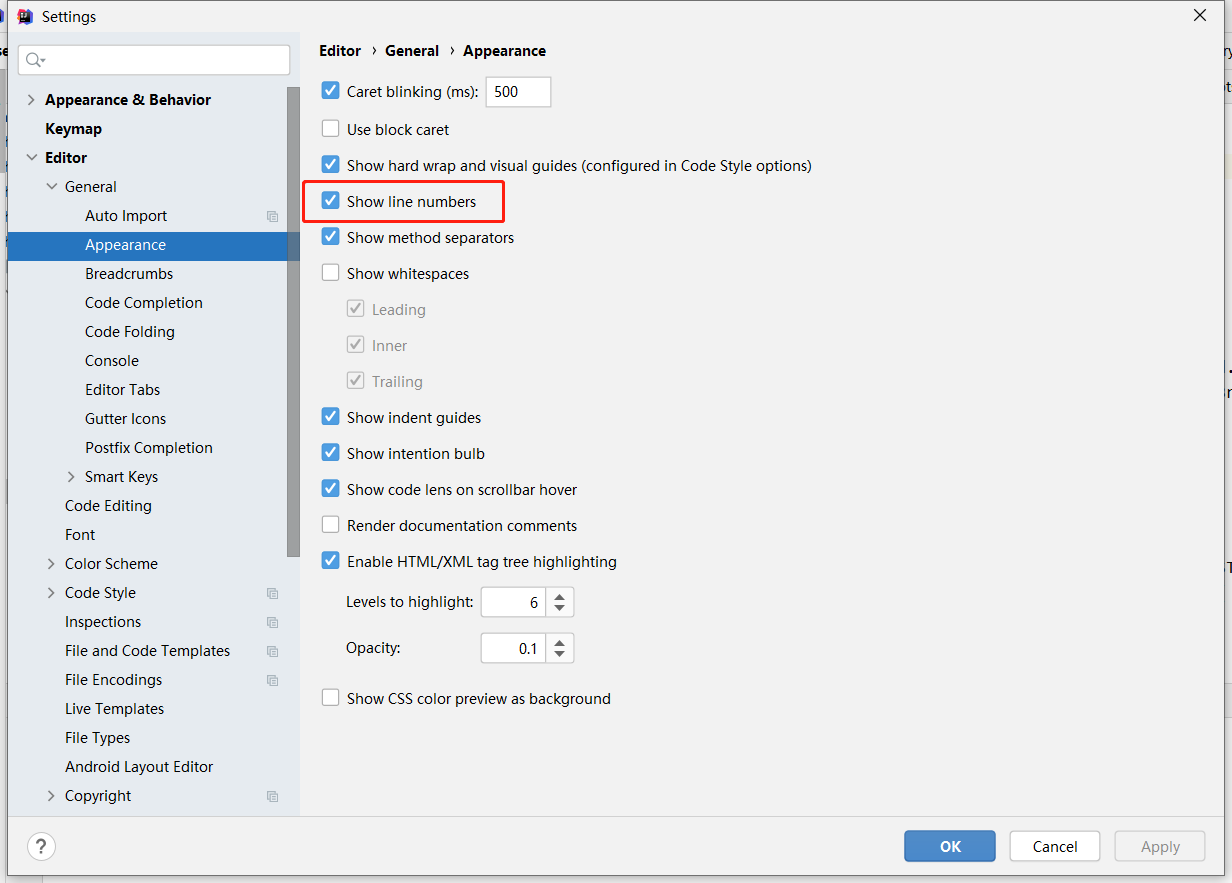Click the icon beside Copyright

(x=272, y=796)
